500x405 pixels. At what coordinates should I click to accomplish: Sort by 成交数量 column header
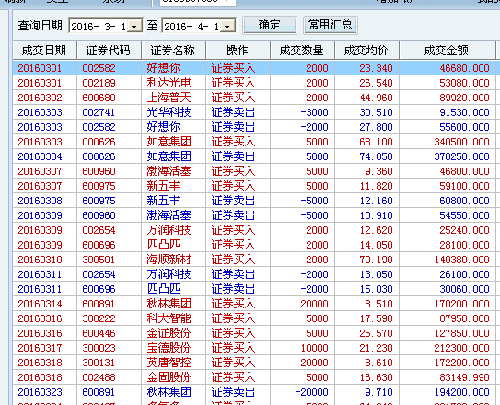(x=302, y=50)
